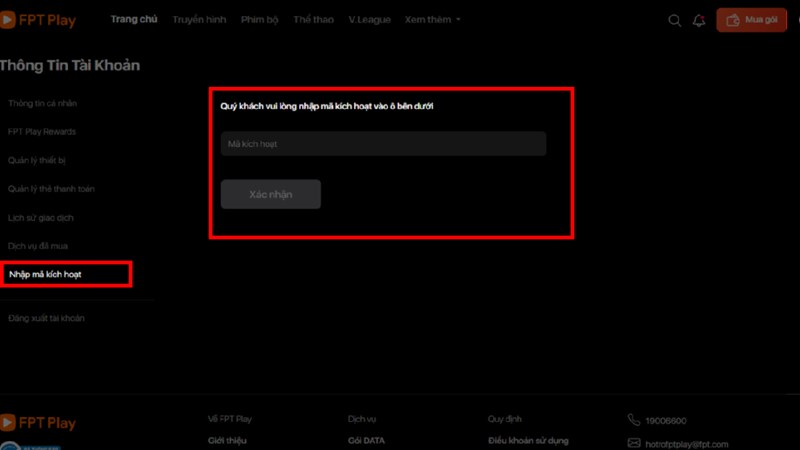Expand the Xem thêm dropdown

(433, 19)
